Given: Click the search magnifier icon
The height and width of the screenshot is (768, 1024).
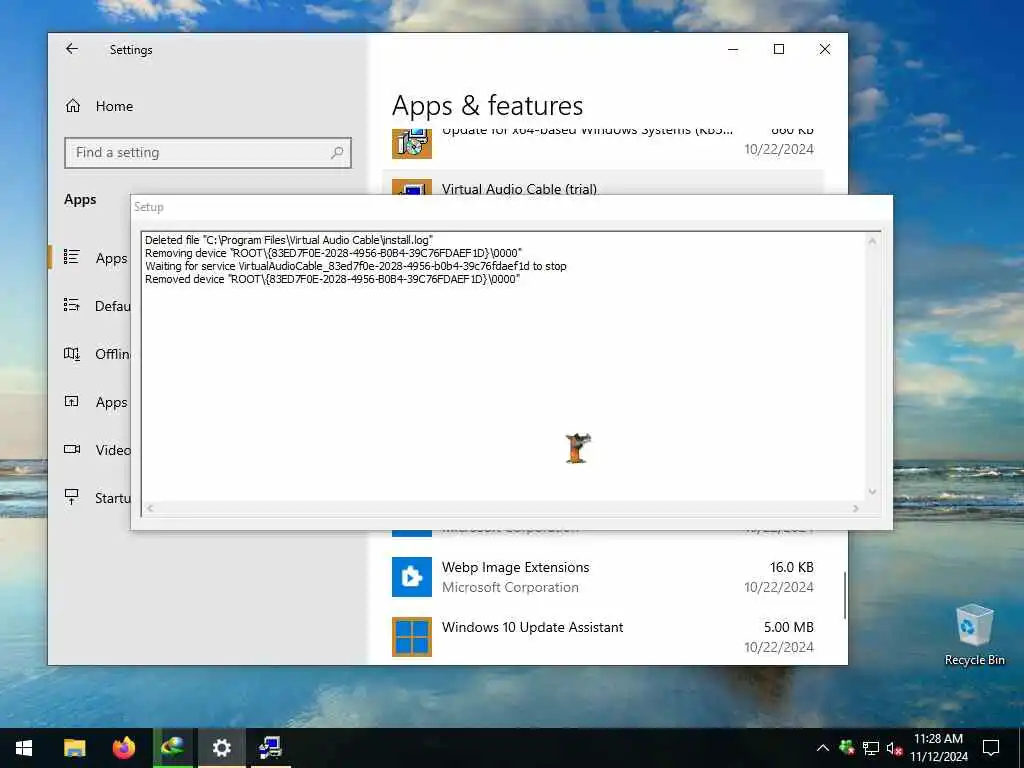Looking at the screenshot, I should [x=337, y=153].
